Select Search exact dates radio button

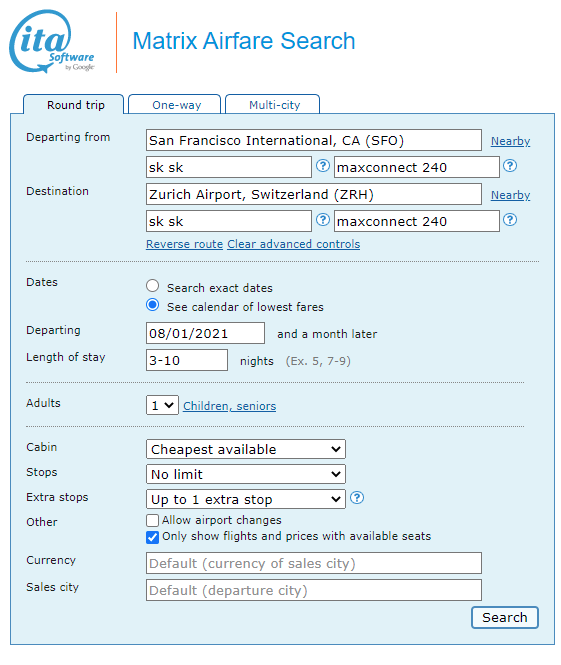point(153,286)
